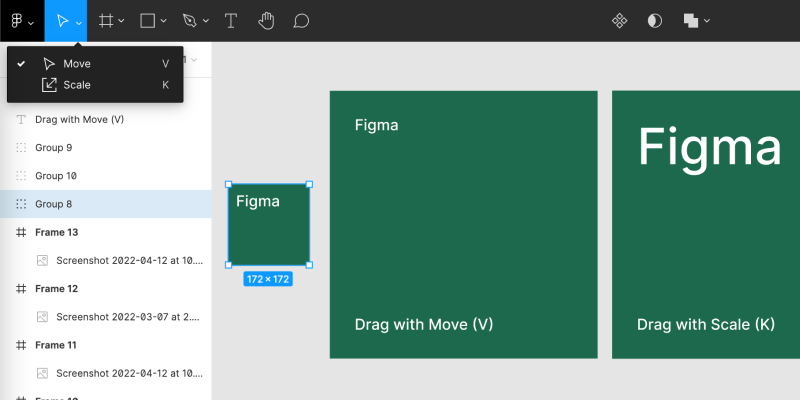800x400 pixels.
Task: Select the Group 8 layer
Action: 106,204
